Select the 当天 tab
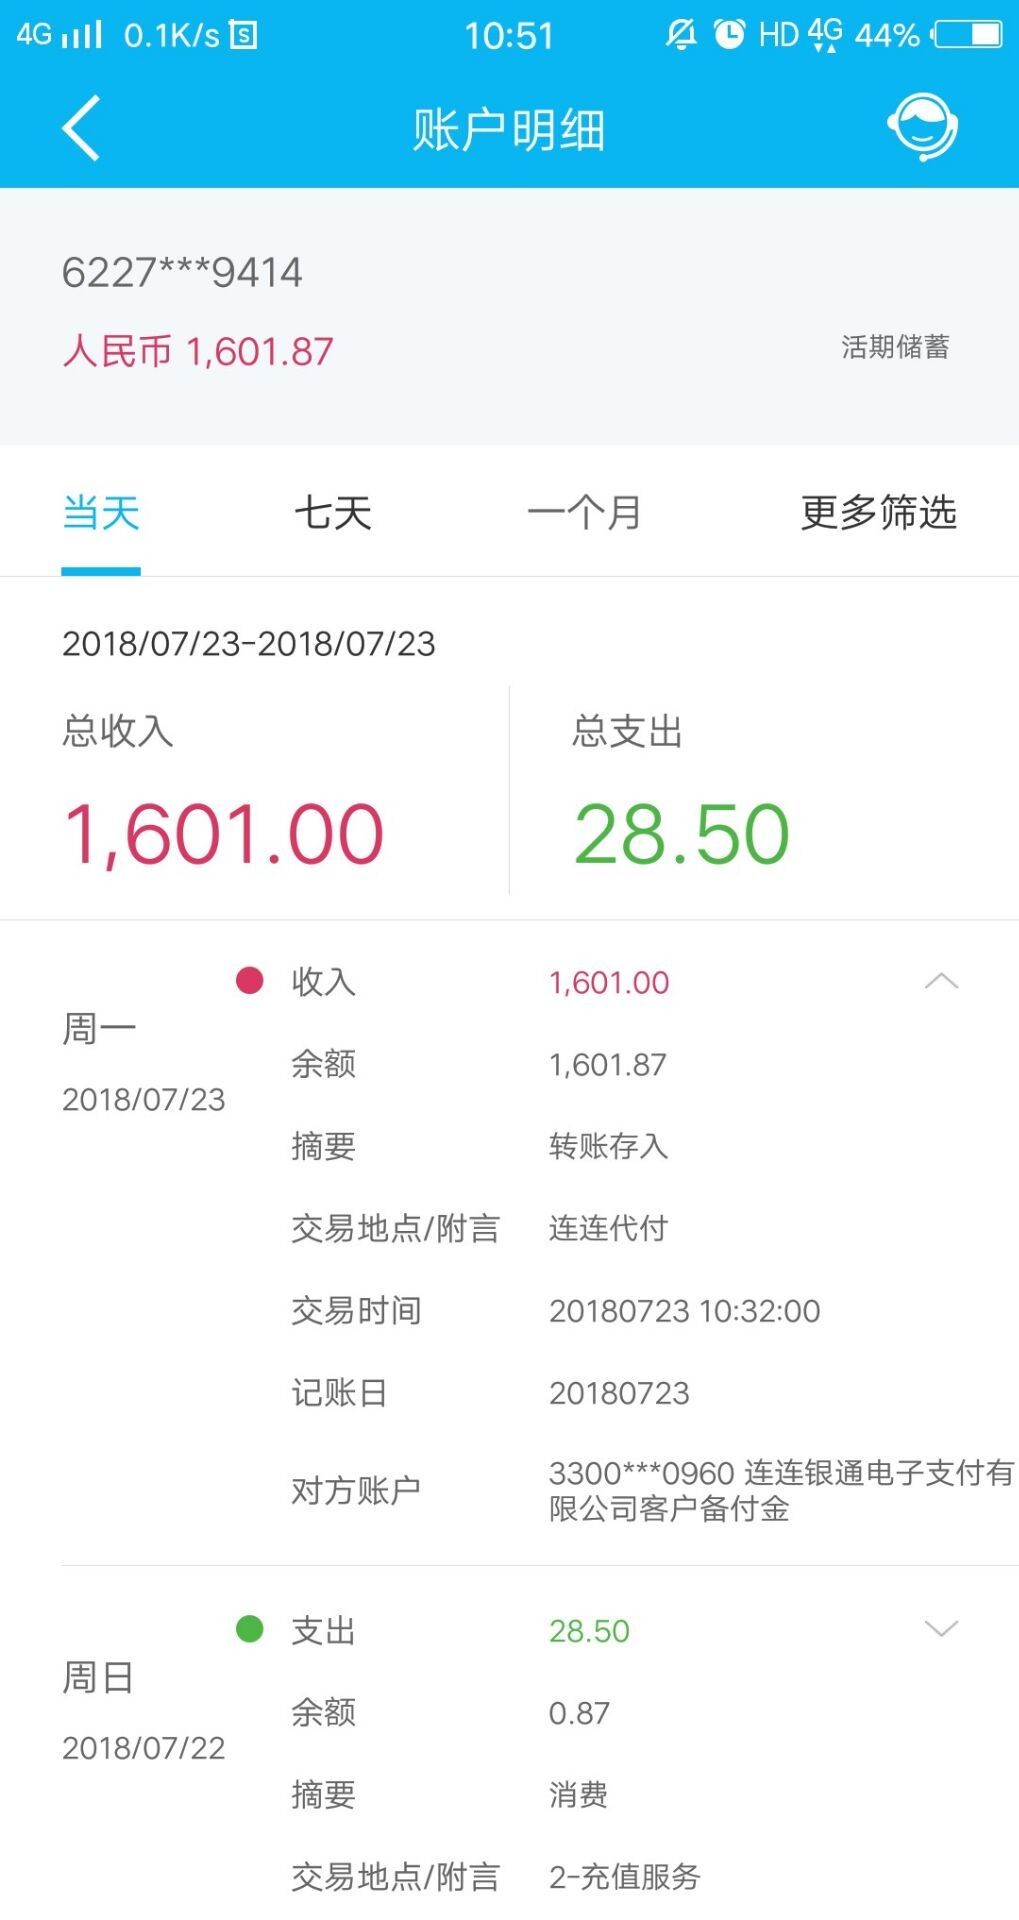Image resolution: width=1019 pixels, height=1920 pixels. click(x=101, y=513)
